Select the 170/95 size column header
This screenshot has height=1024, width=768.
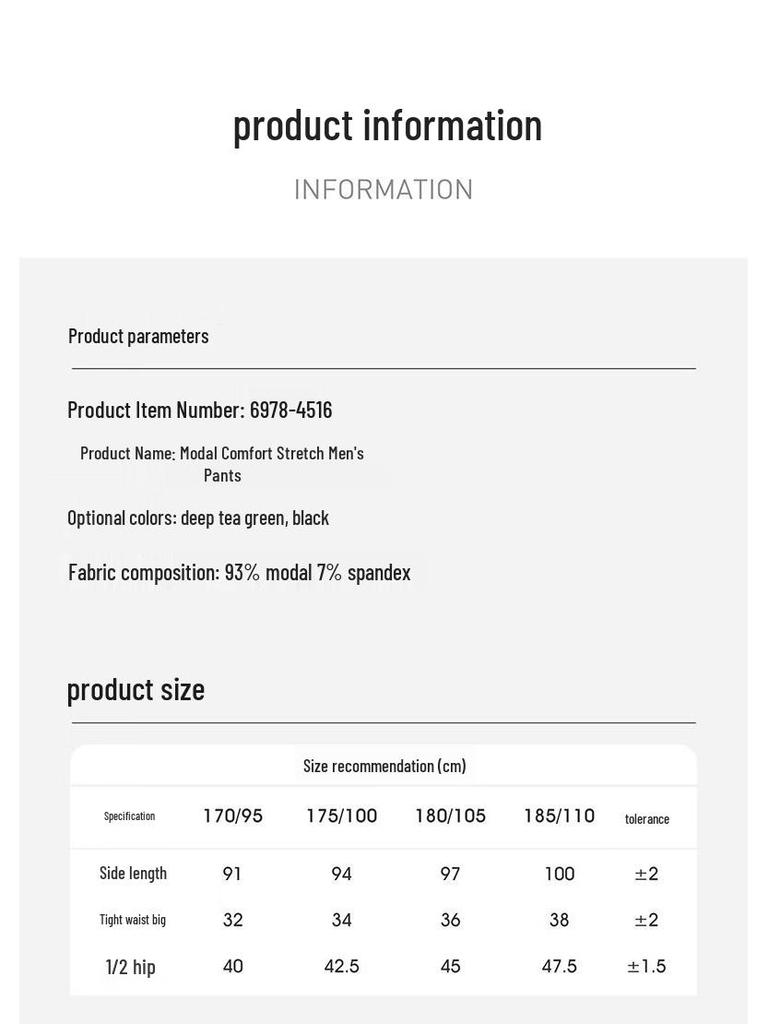pos(233,816)
